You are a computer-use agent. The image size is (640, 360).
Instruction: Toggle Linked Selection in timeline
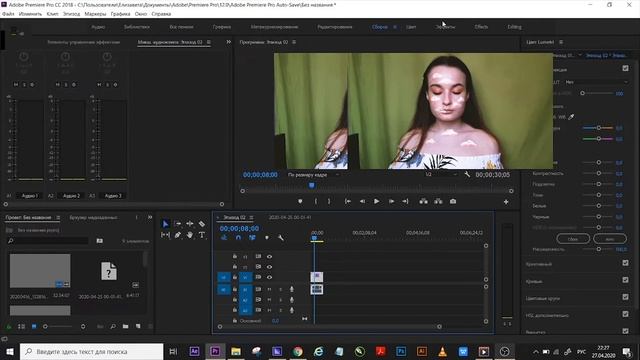tap(252, 238)
